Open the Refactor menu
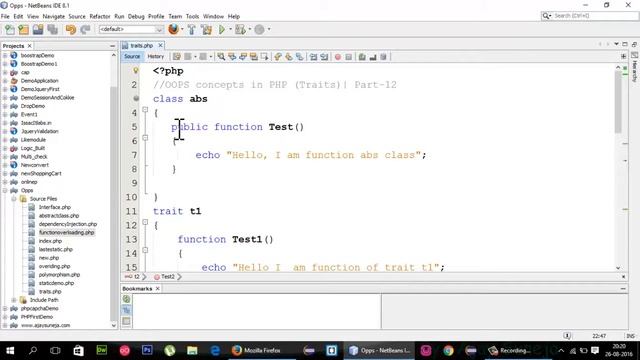This screenshot has width=640, height=360. coord(100,16)
